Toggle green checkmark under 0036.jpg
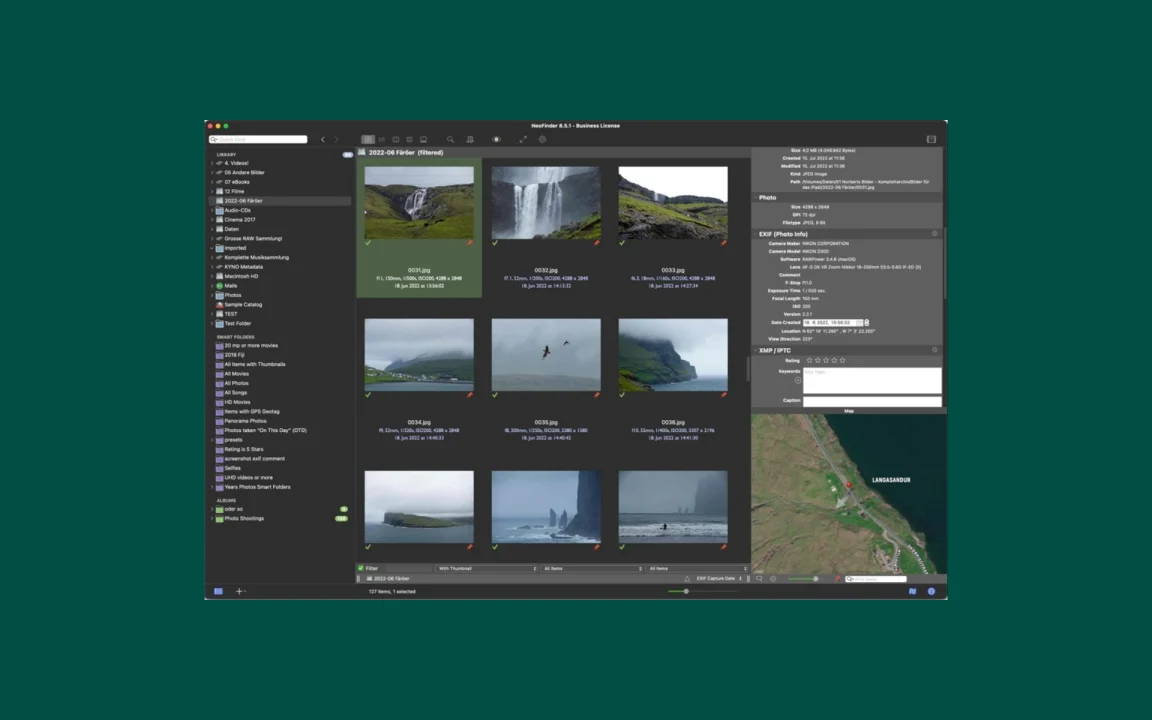1152x720 pixels. coord(622,395)
